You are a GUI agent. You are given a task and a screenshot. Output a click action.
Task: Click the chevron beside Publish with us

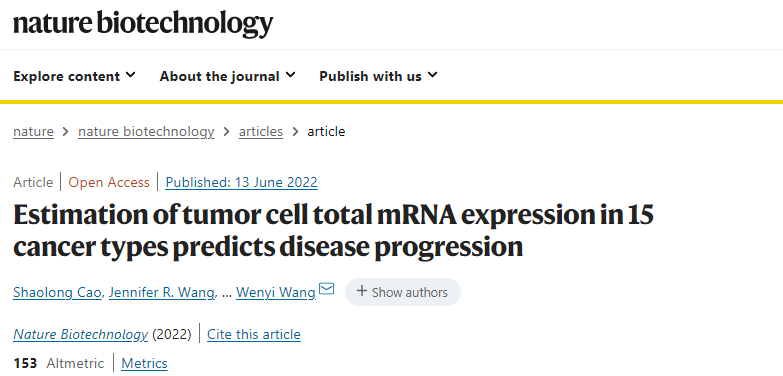tap(432, 75)
